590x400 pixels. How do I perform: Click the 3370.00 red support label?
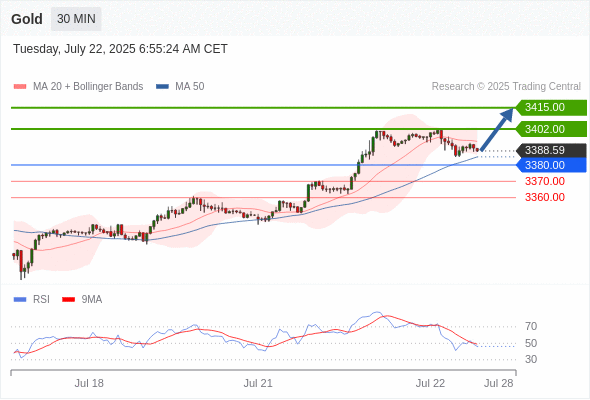545,181
